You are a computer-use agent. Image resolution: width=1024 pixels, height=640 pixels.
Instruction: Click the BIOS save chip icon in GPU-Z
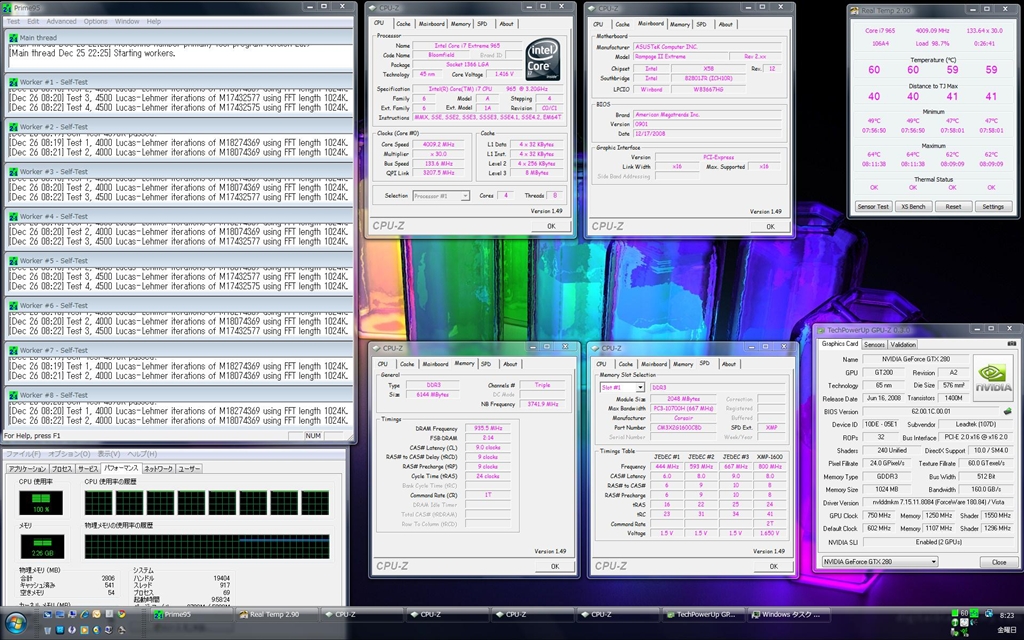point(1007,411)
